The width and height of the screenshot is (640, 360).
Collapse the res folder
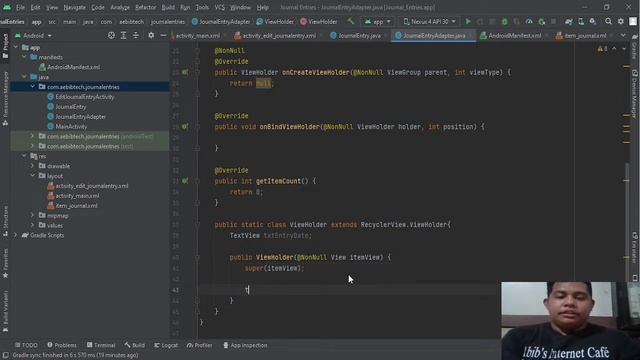24,156
